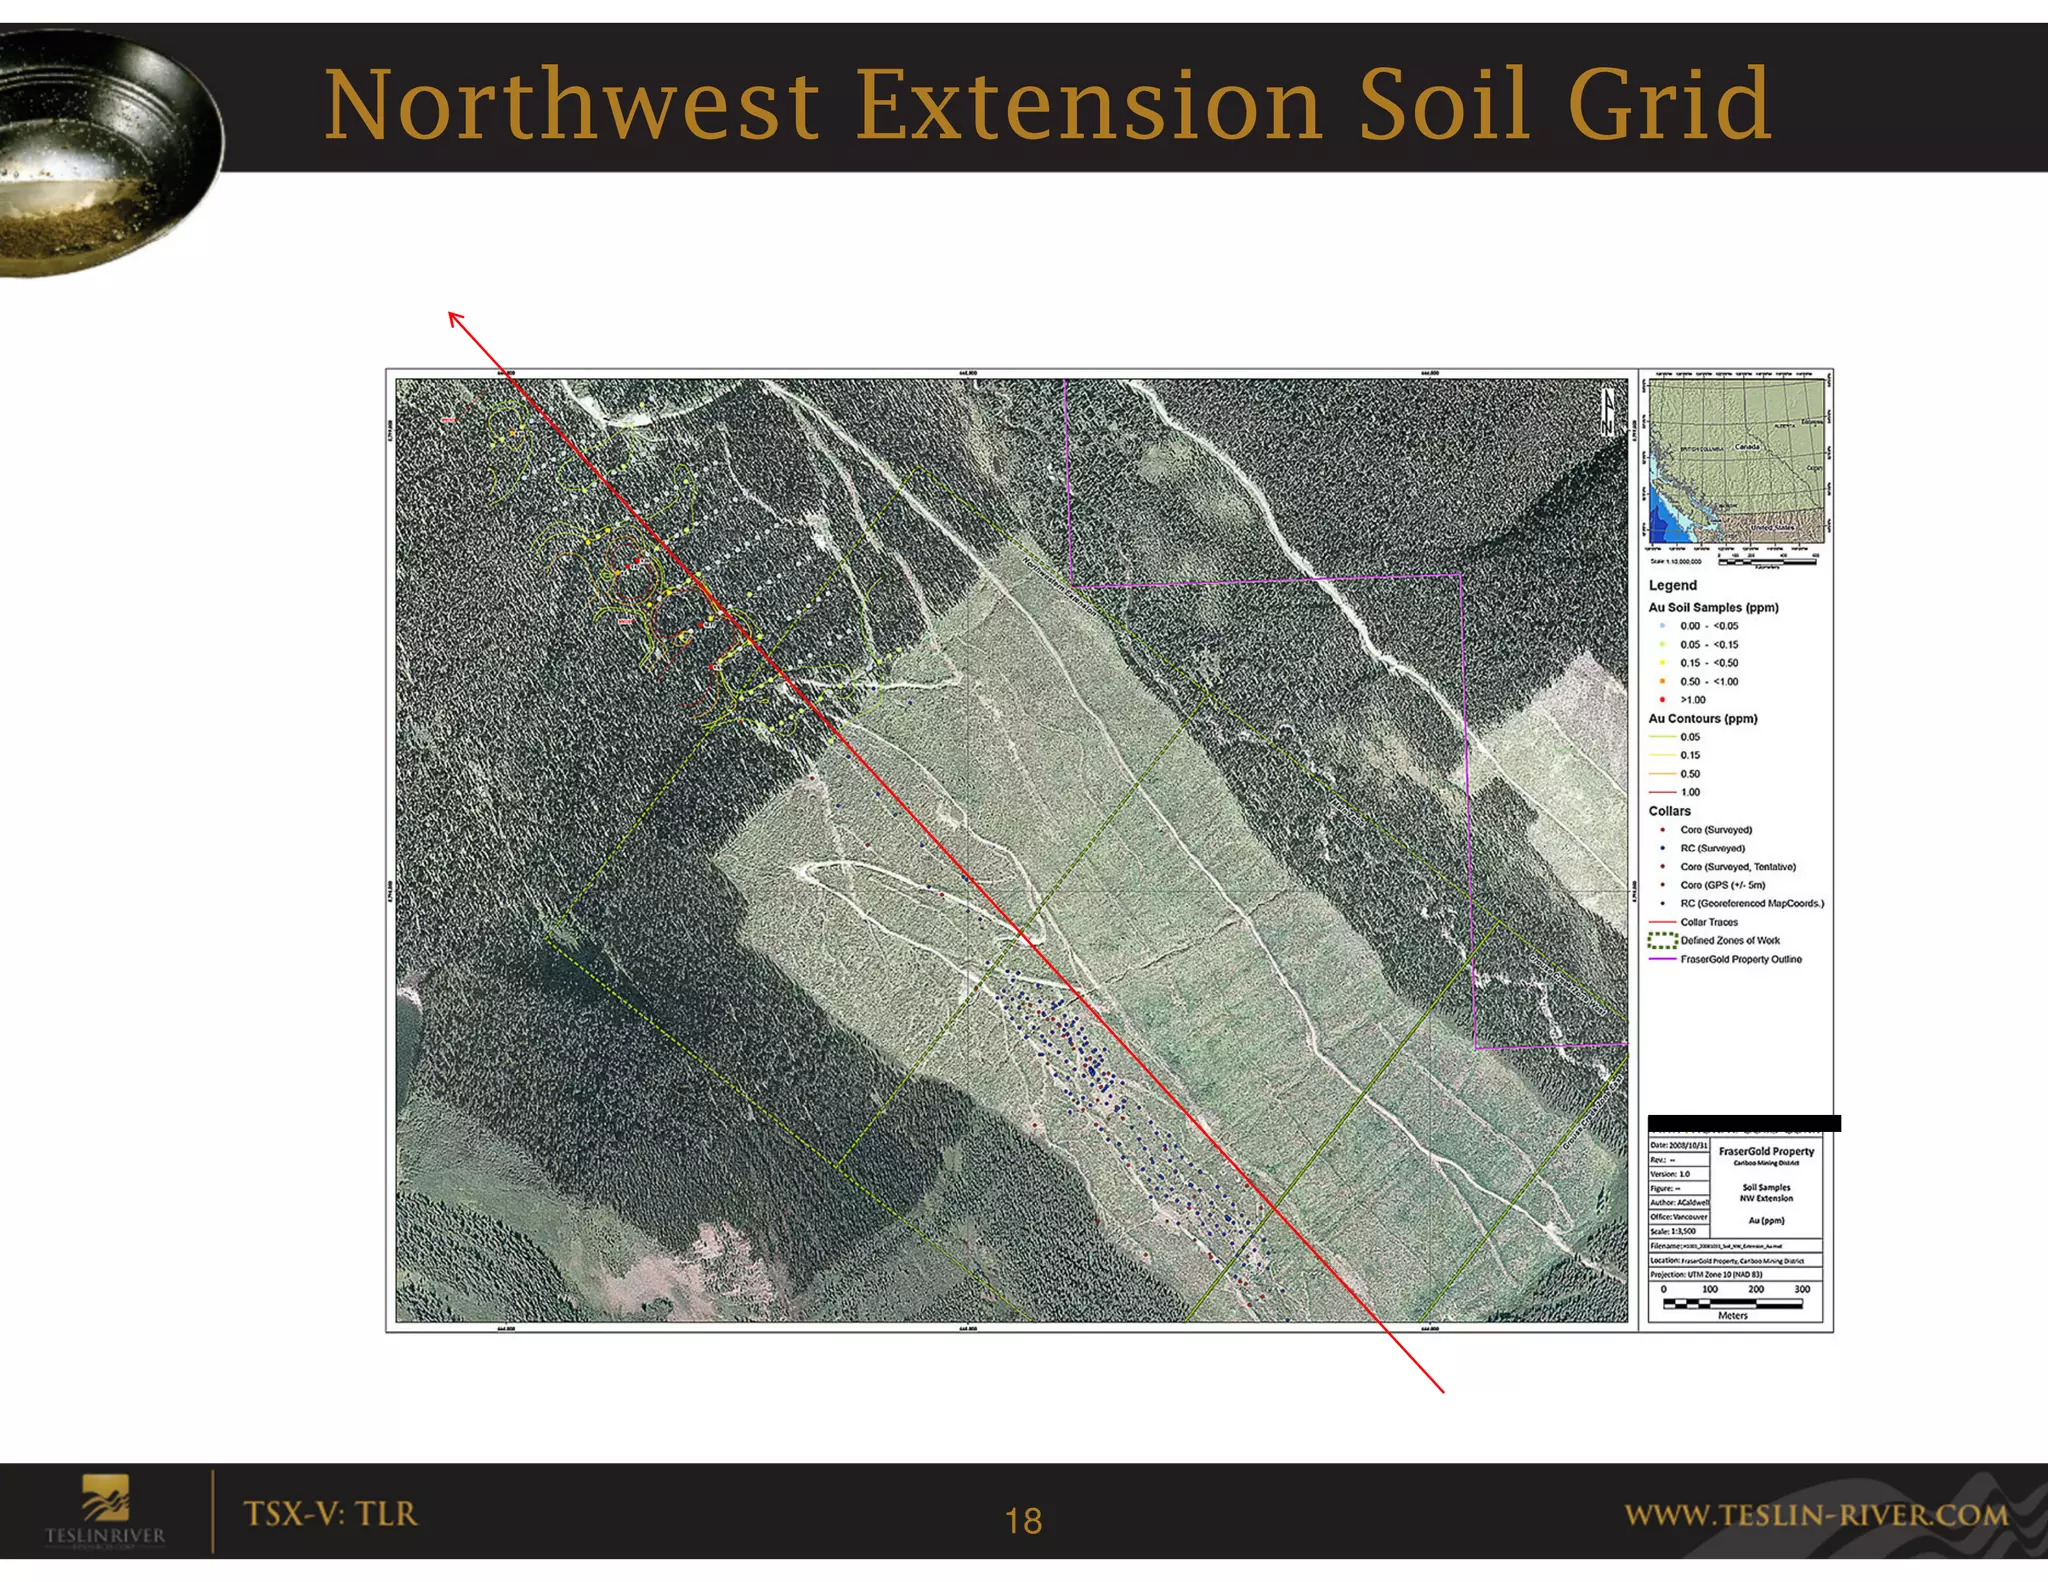Click the 'Office: Vancouver' cell
The image size is (2048, 1582).
1679,1217
